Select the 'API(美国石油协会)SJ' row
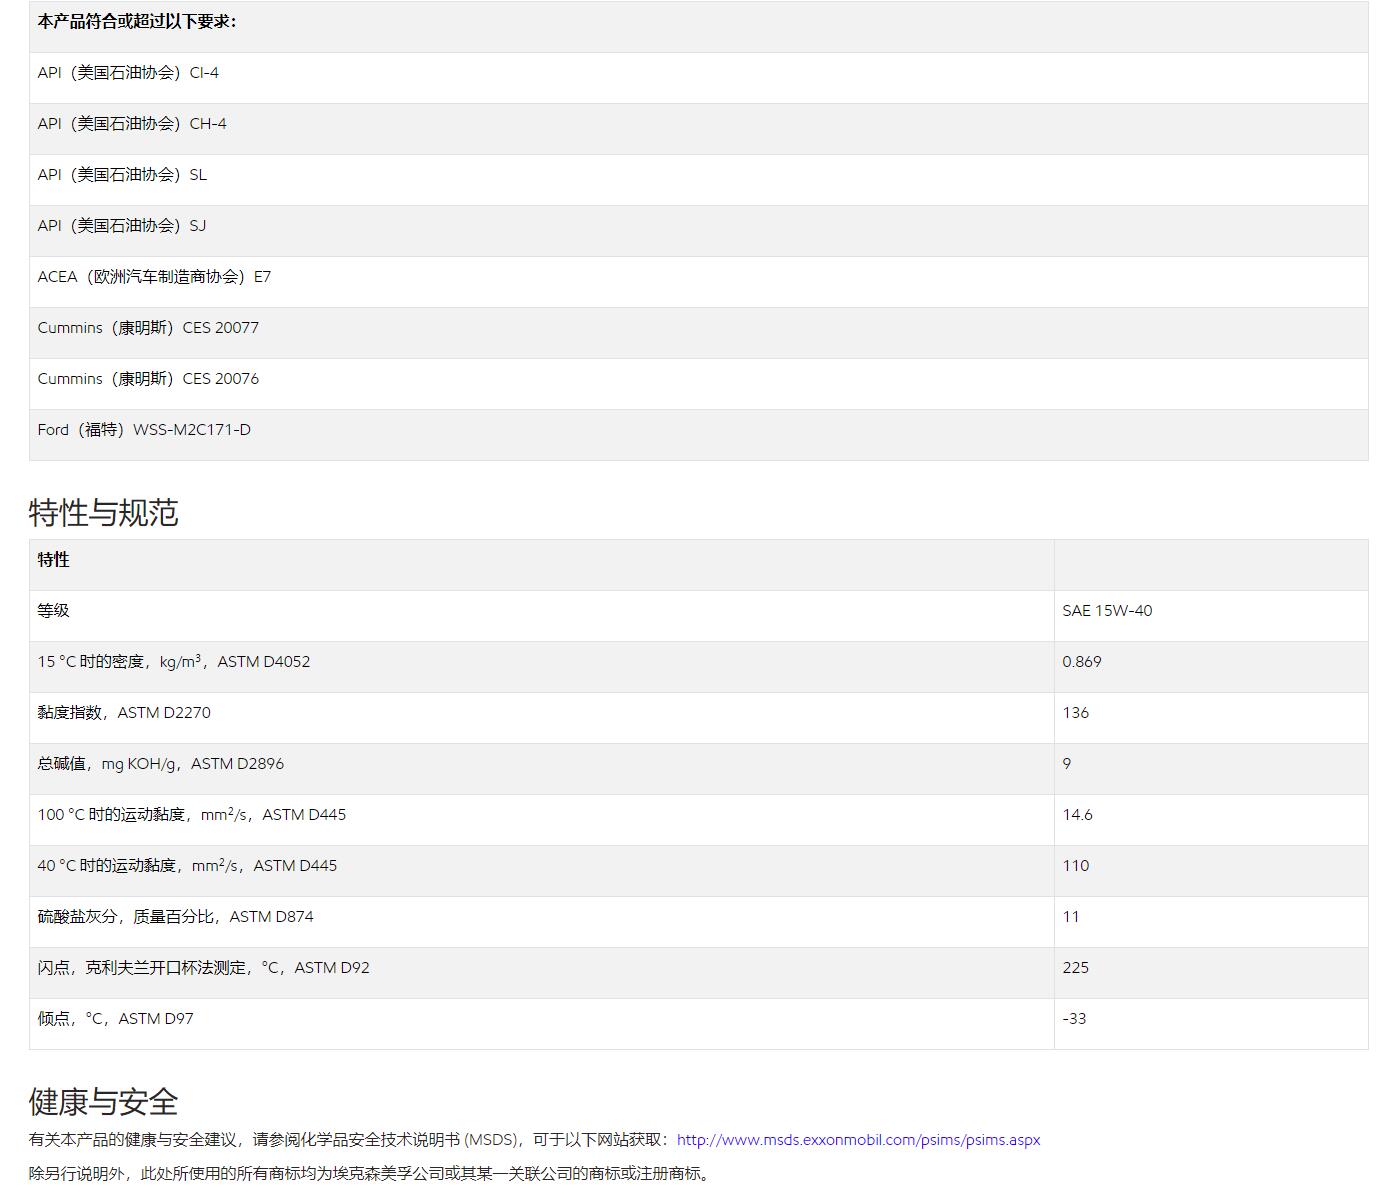 click(698, 231)
